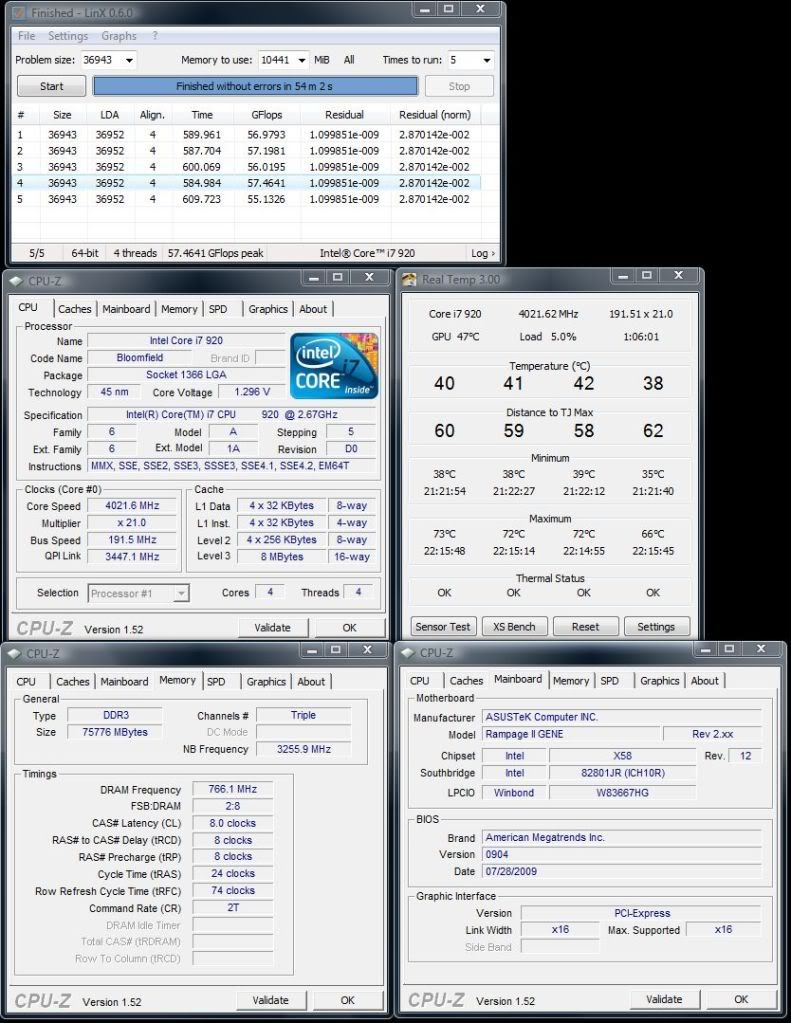Open Graphics tab in CPU-Z Memory window

[x=266, y=682]
